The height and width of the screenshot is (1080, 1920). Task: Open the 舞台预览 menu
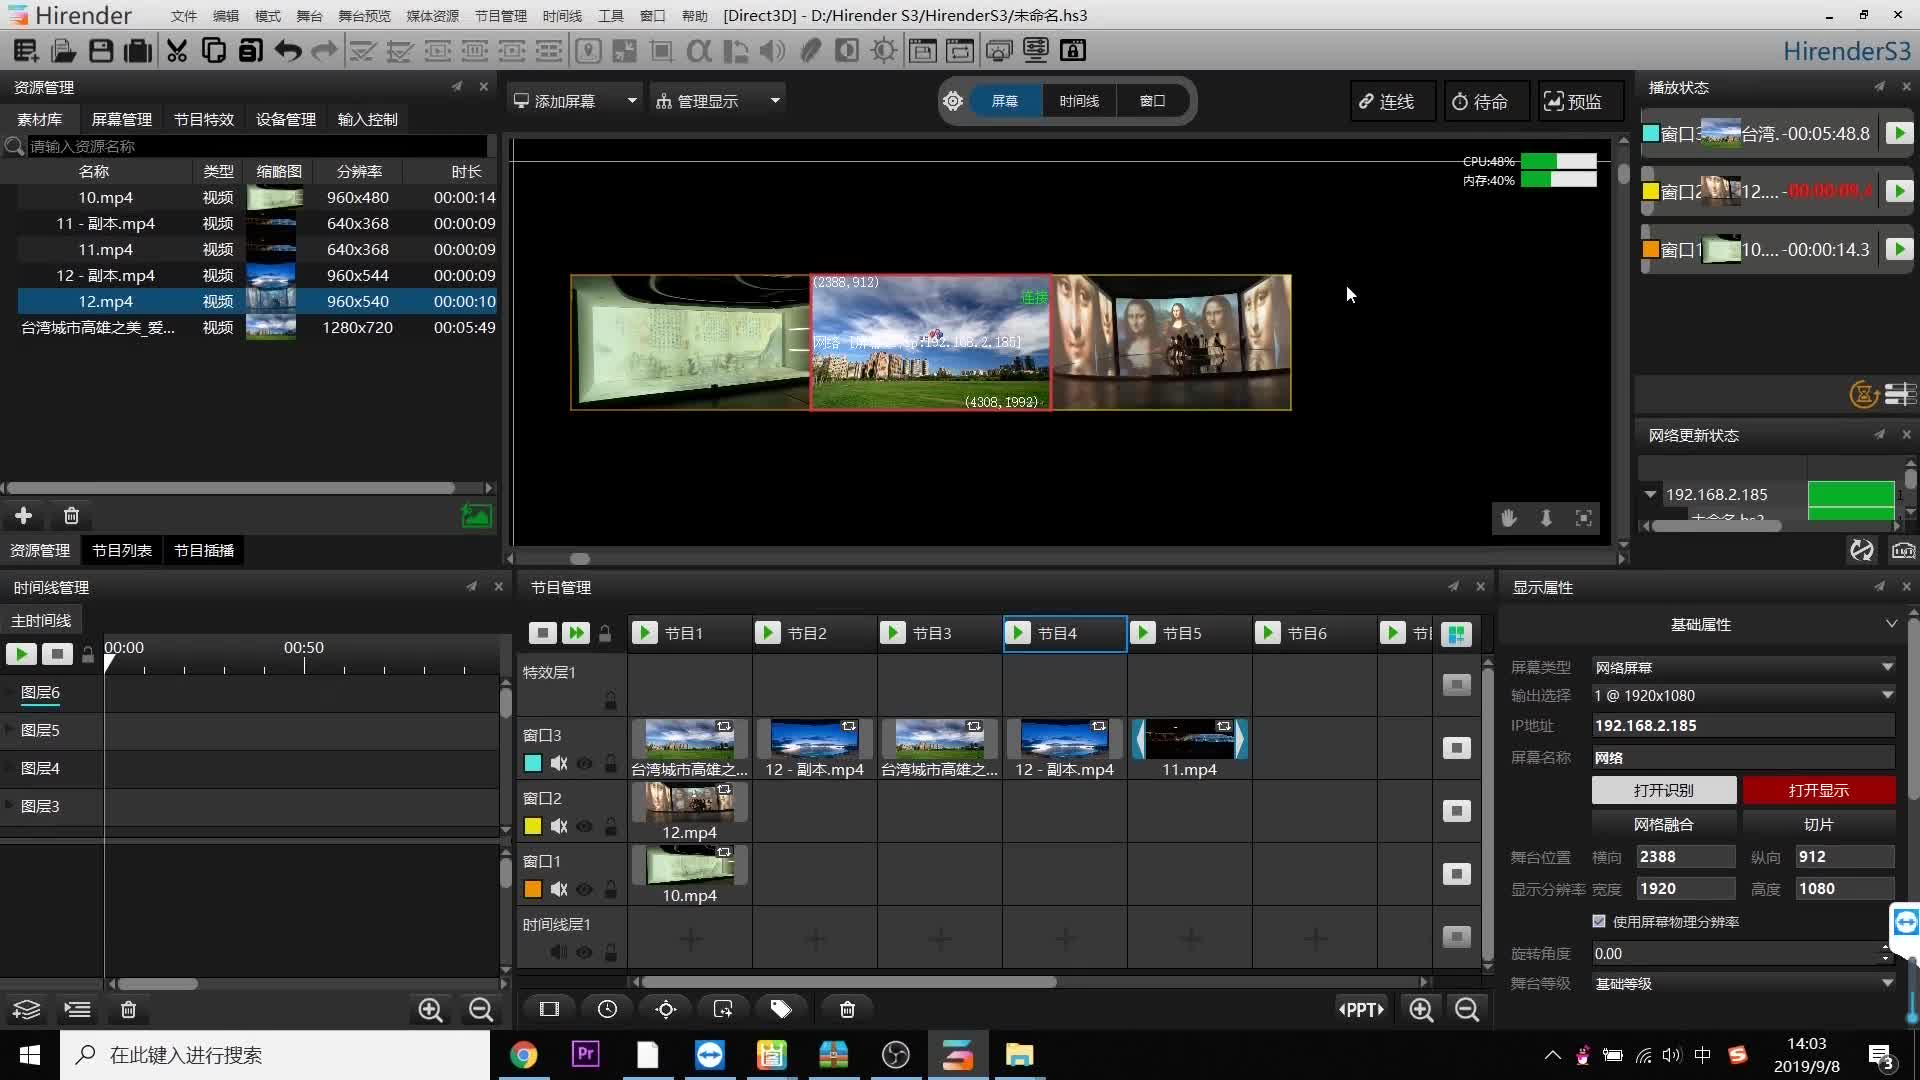364,16
